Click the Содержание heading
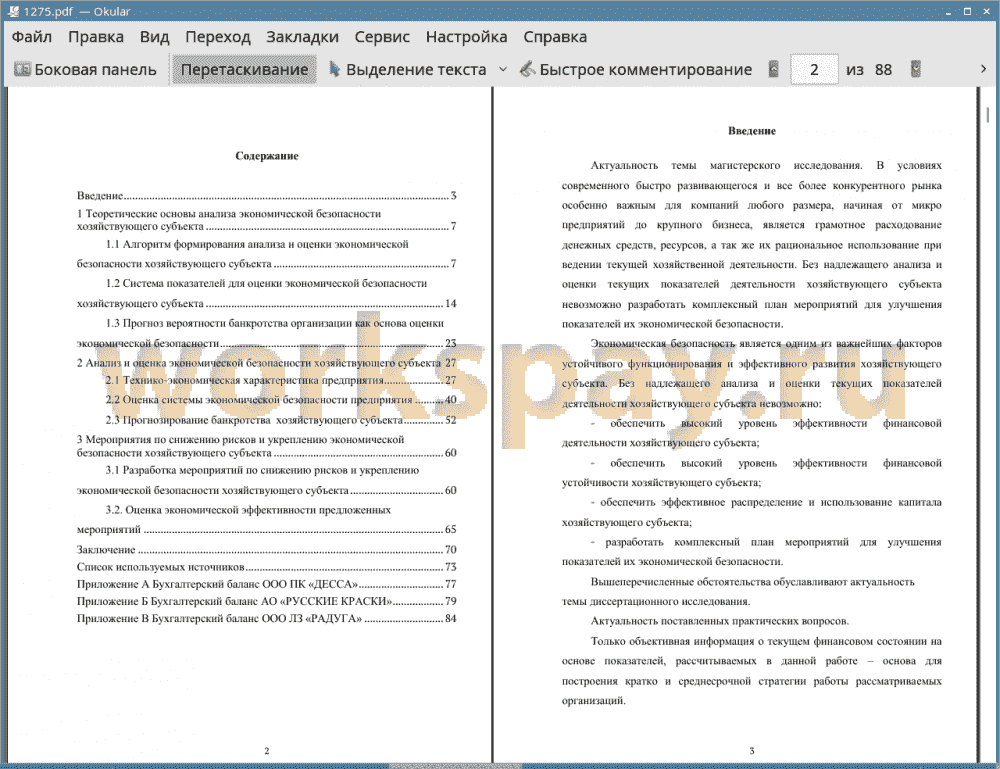This screenshot has width=1000, height=769. pos(267,156)
